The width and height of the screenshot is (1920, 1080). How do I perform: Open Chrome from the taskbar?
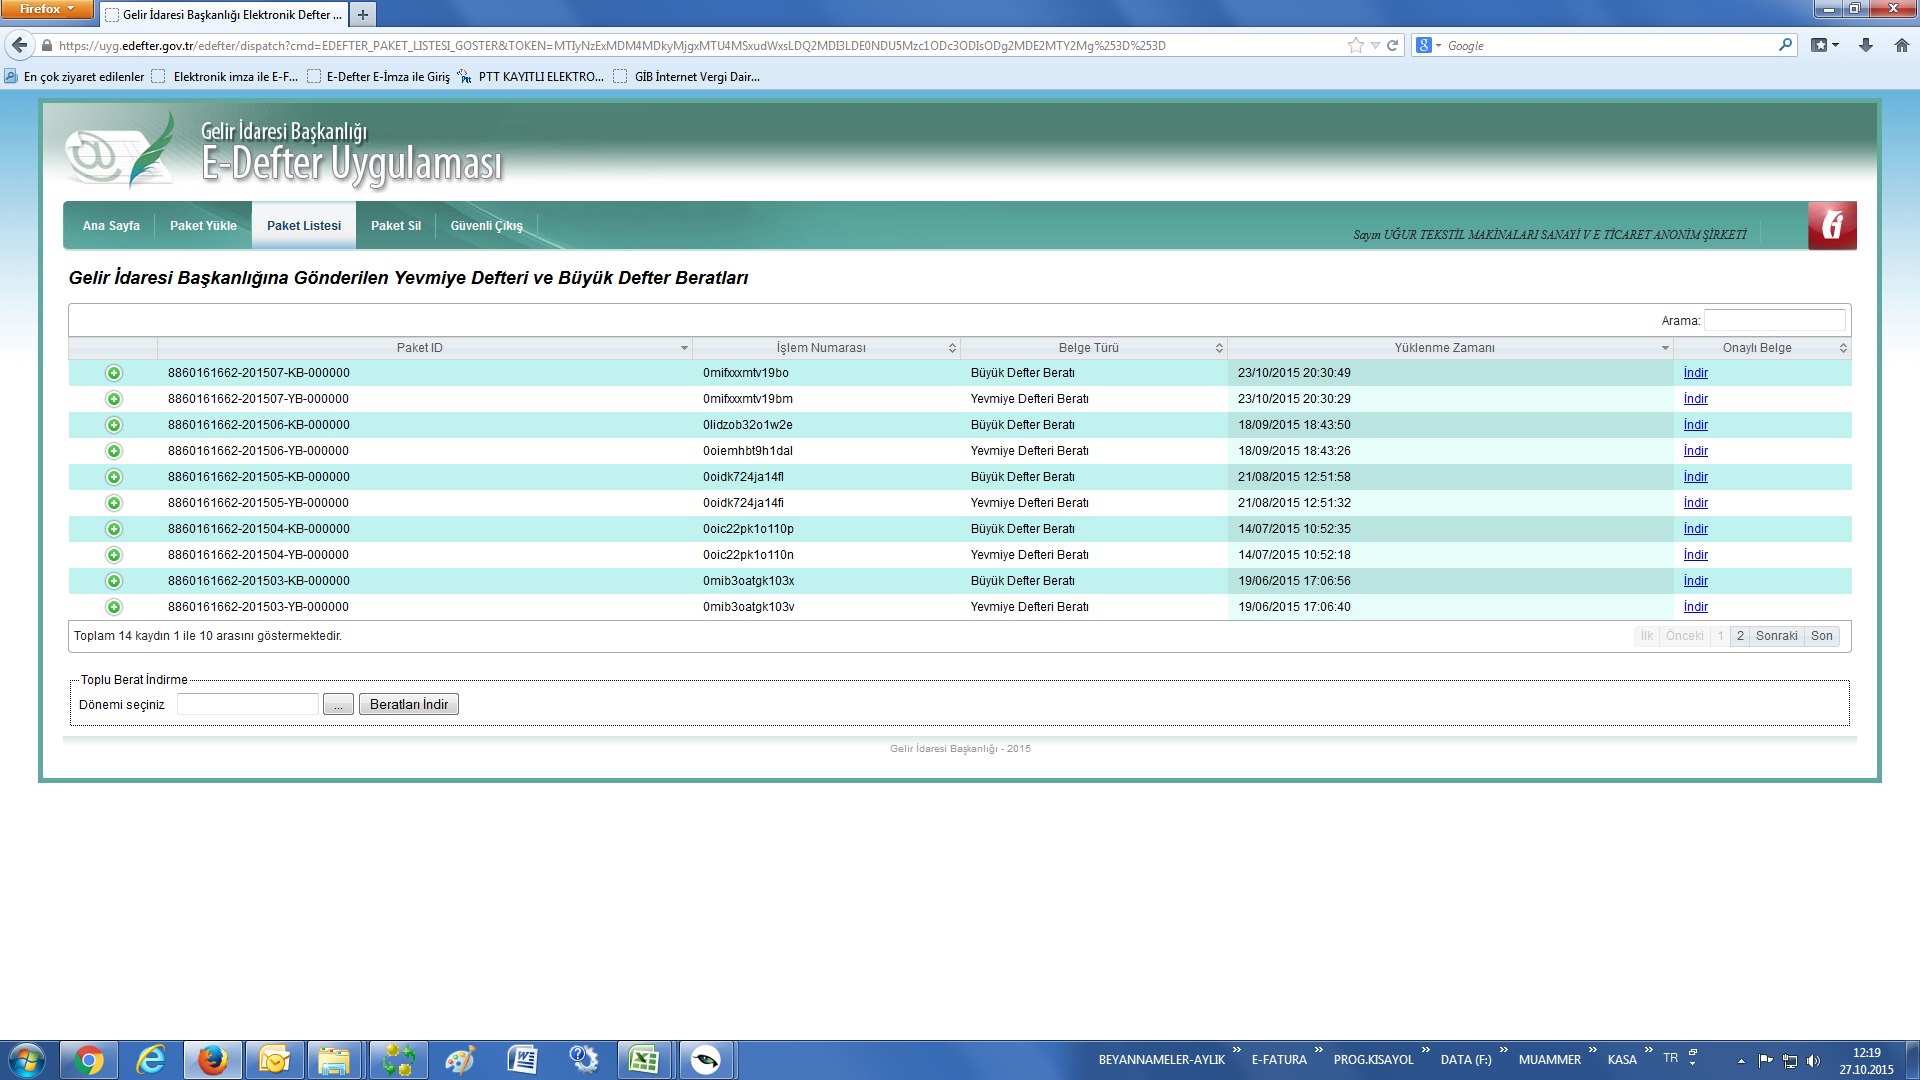point(88,1060)
